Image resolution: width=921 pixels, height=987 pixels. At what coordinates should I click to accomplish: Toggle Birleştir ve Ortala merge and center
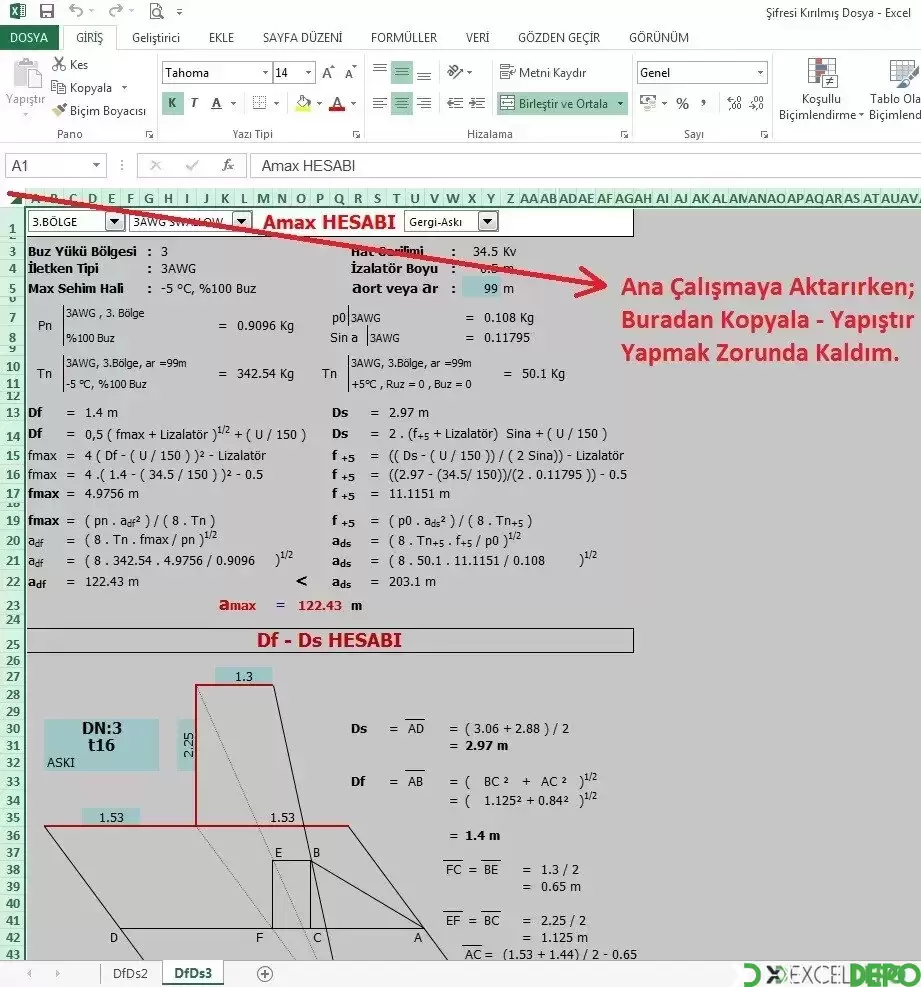tap(554, 103)
